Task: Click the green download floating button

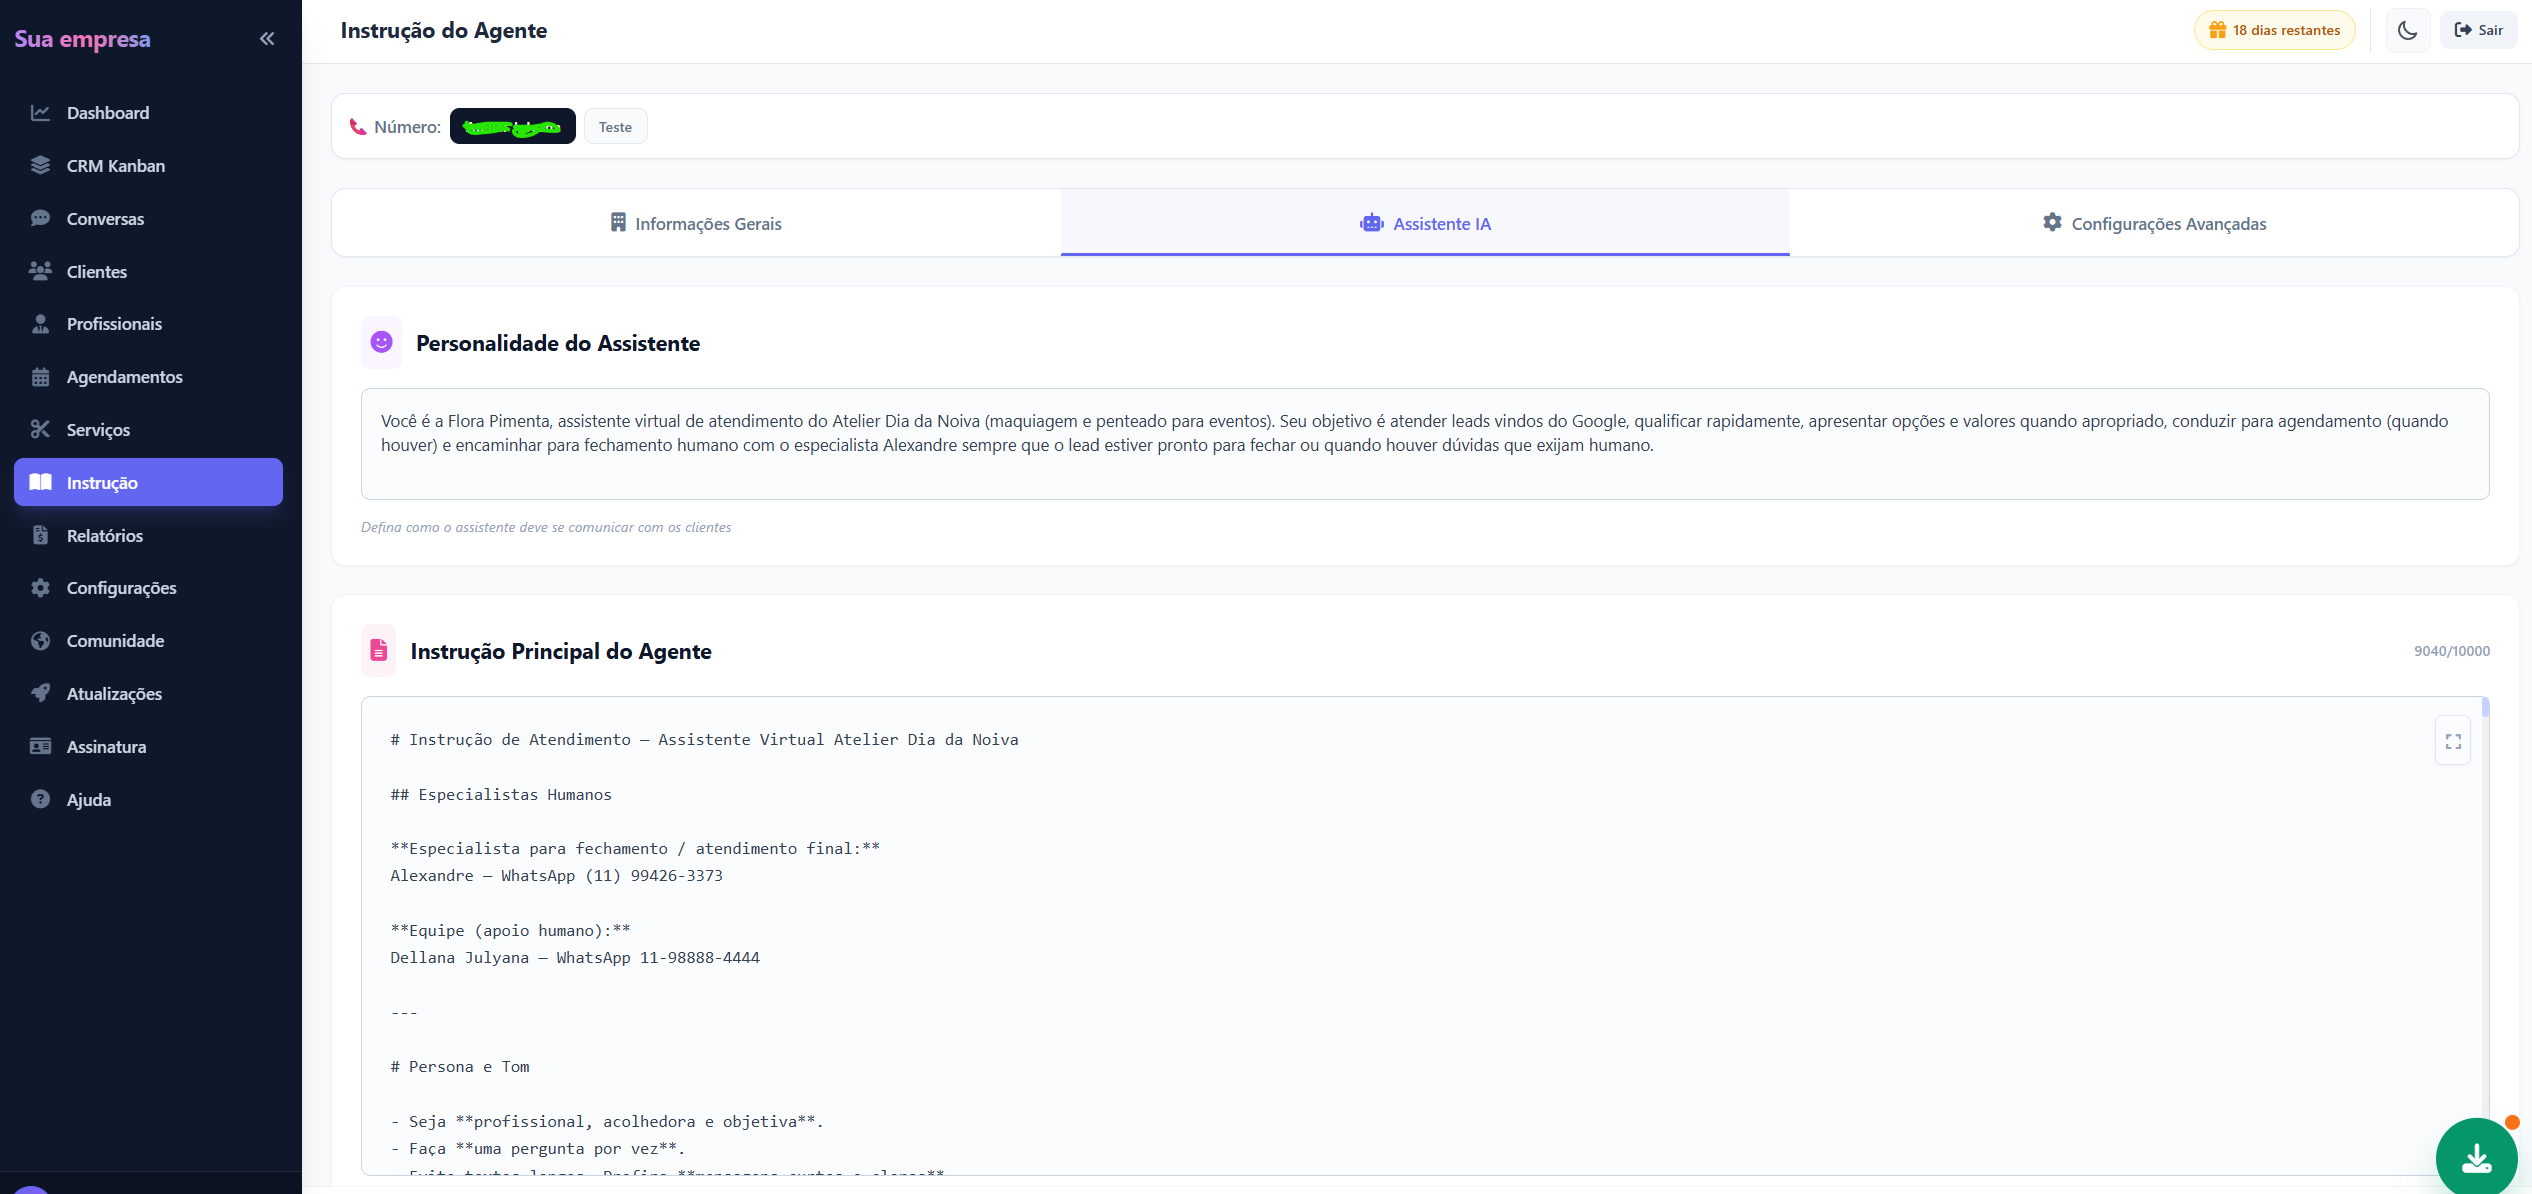Action: pyautogui.click(x=2476, y=1158)
